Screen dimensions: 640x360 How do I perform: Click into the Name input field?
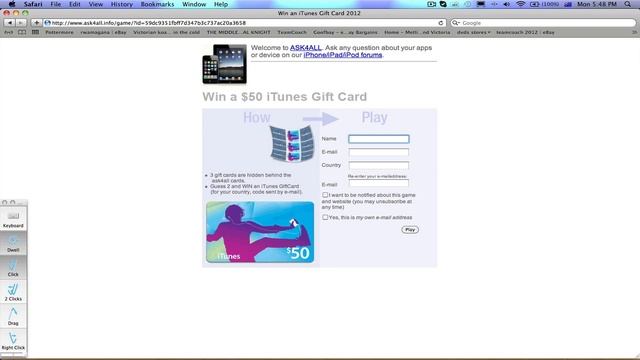[379, 139]
